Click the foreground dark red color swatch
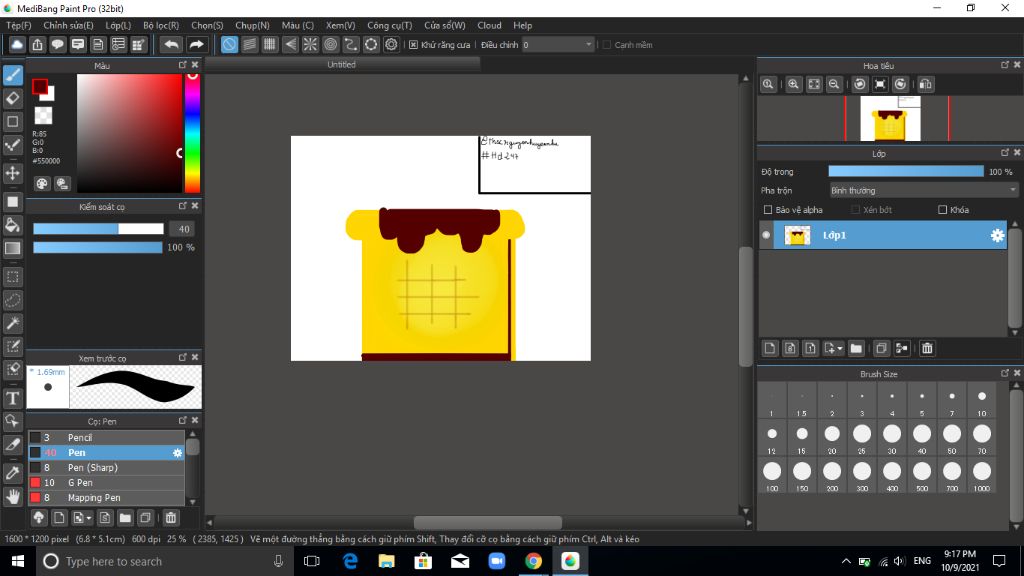1024x576 pixels. tap(39, 86)
